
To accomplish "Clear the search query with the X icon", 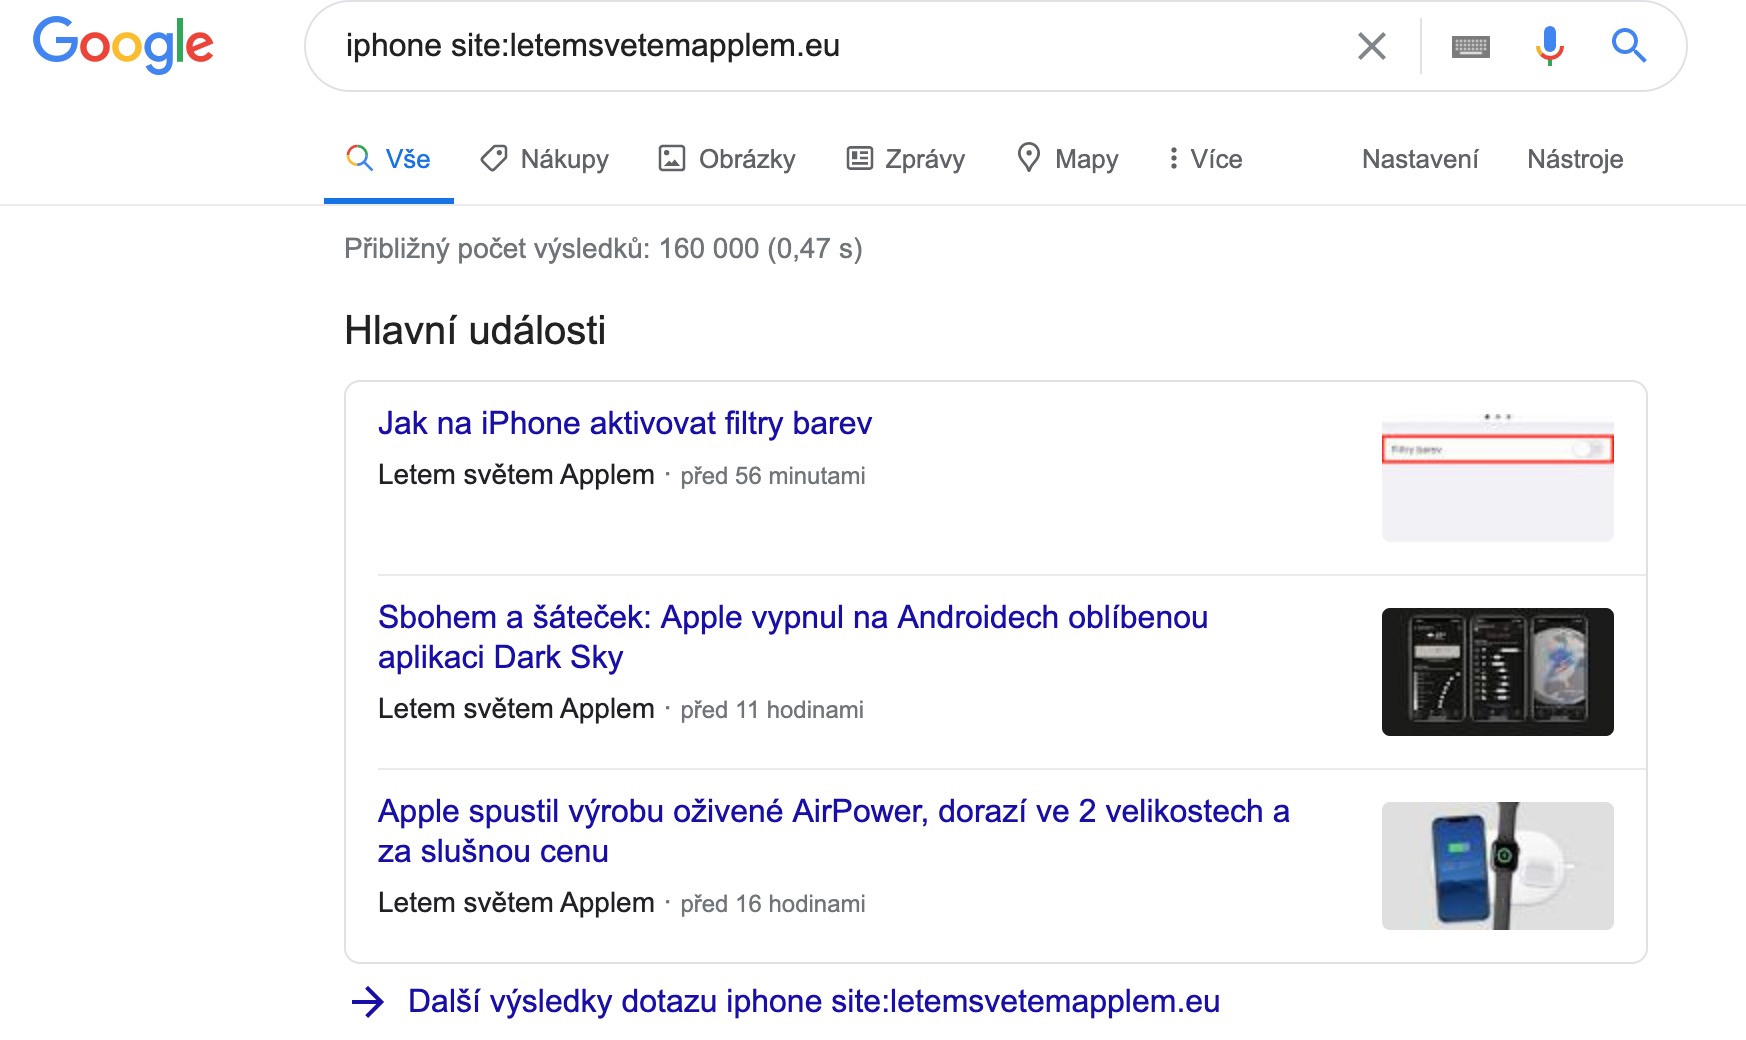I will (1371, 46).
